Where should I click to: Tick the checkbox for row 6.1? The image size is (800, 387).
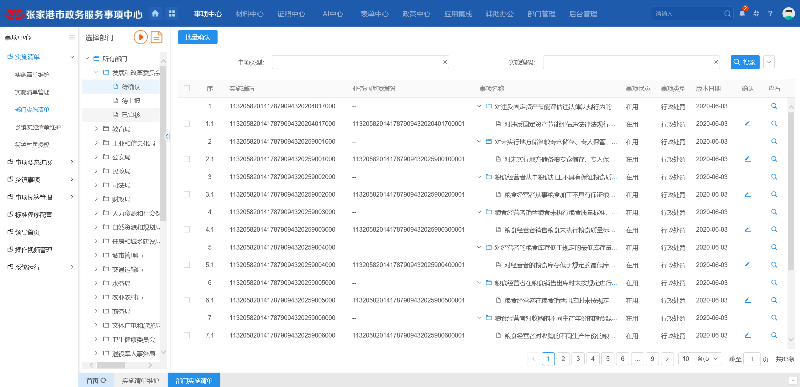(187, 300)
